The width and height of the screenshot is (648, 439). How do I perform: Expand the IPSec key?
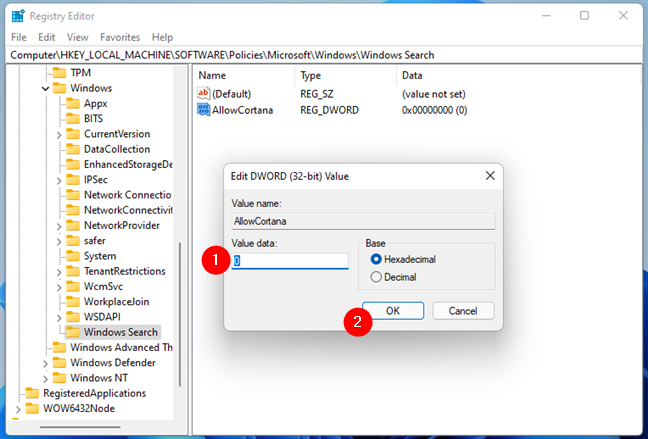pos(59,181)
